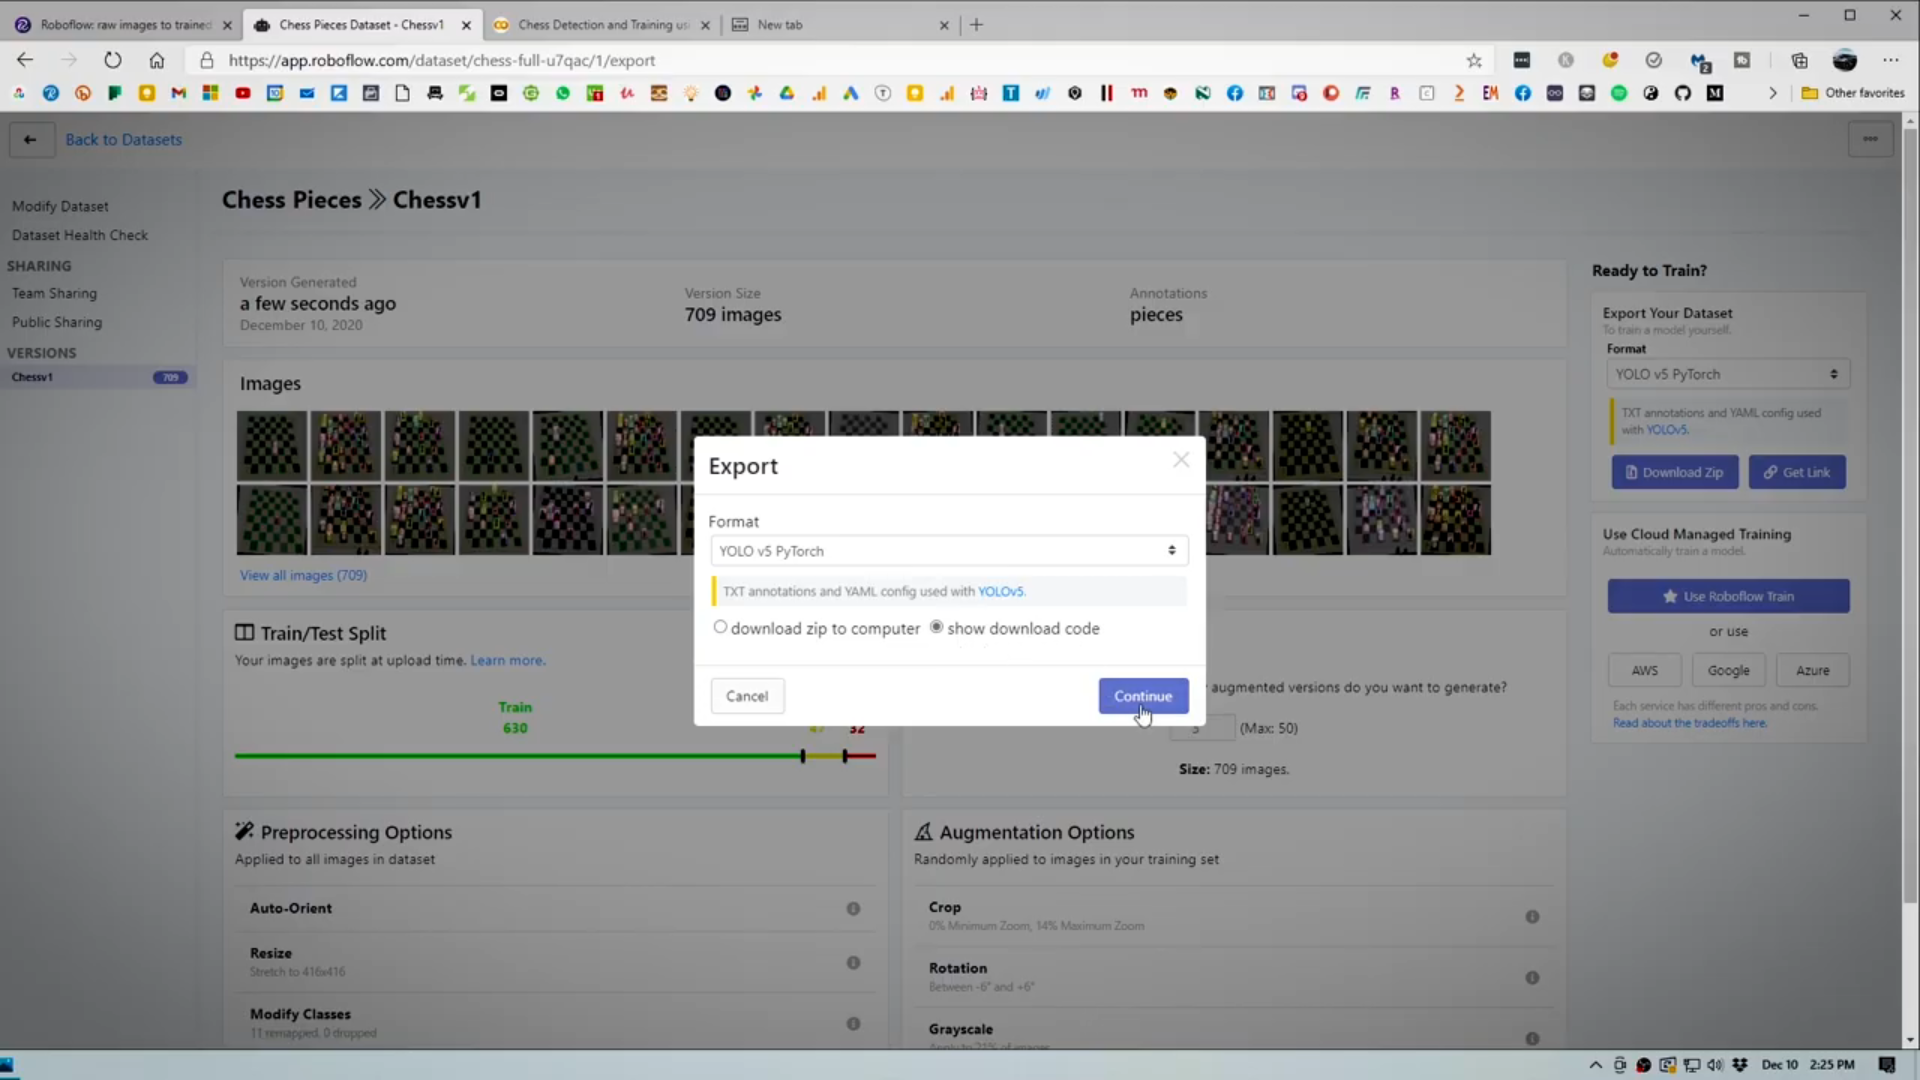Click the browser home button
Image resolution: width=1920 pixels, height=1080 pixels.
(157, 60)
